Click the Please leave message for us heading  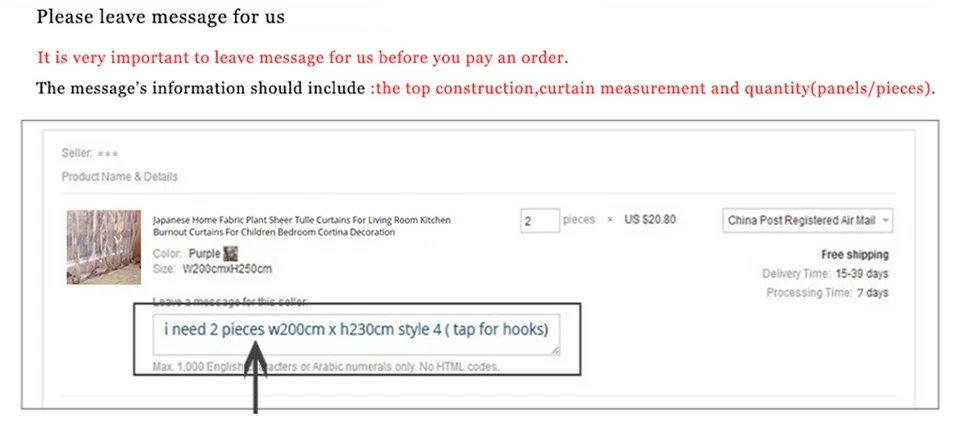(160, 17)
